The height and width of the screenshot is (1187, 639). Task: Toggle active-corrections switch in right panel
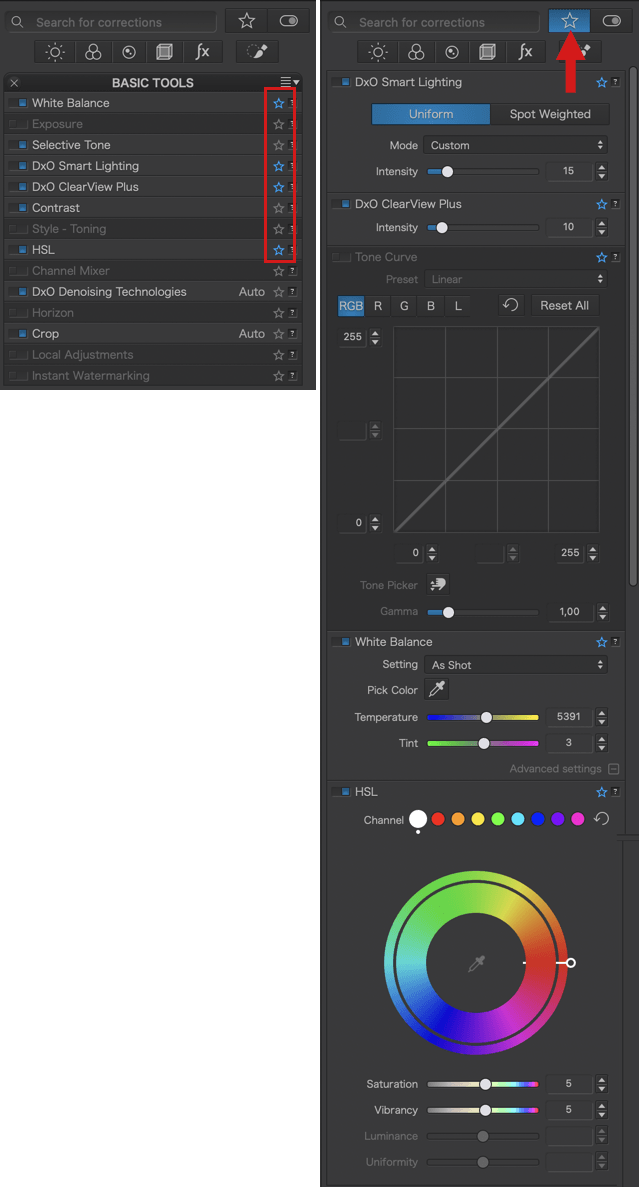click(x=611, y=21)
